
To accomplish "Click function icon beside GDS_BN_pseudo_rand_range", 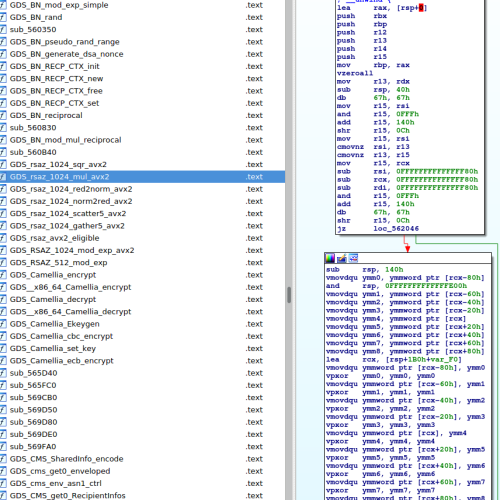I will 3,42.
